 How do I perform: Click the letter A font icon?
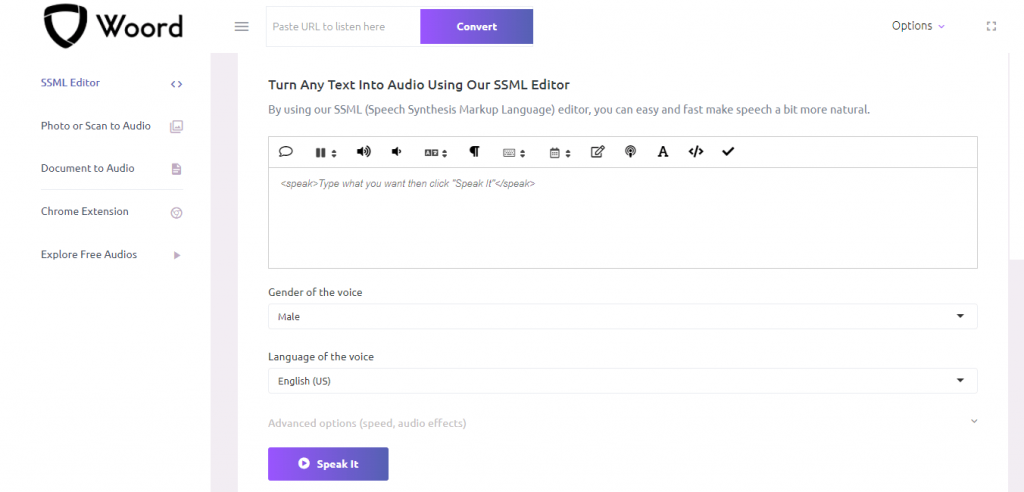pyautogui.click(x=663, y=152)
